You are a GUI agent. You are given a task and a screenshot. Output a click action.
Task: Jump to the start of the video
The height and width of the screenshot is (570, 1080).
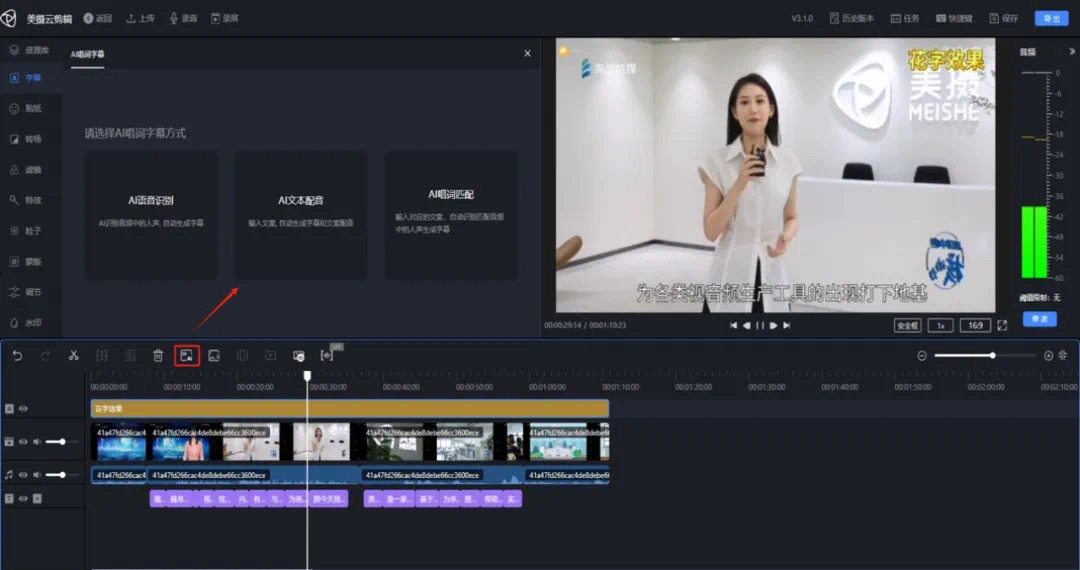[x=734, y=326]
